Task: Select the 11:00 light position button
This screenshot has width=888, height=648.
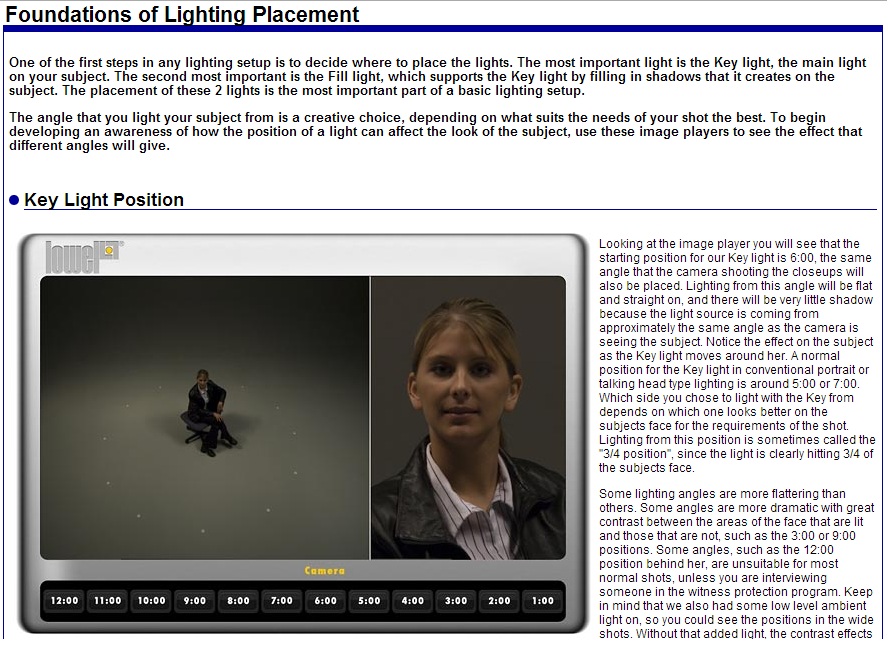Action: click(107, 601)
